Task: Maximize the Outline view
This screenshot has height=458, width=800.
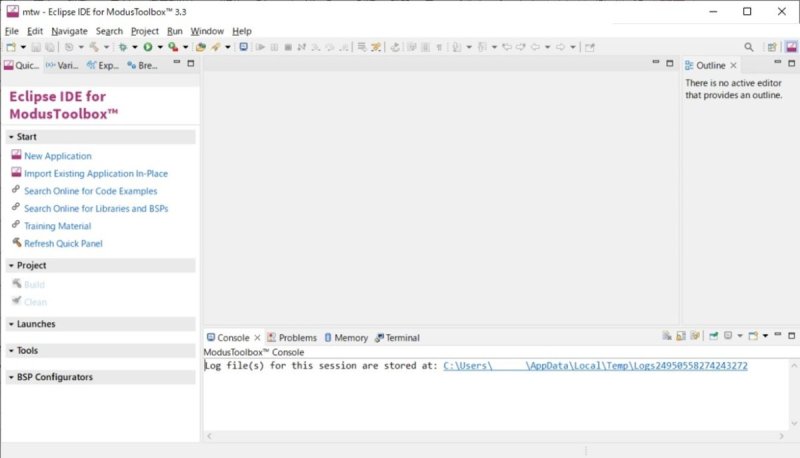Action: pyautogui.click(x=791, y=63)
